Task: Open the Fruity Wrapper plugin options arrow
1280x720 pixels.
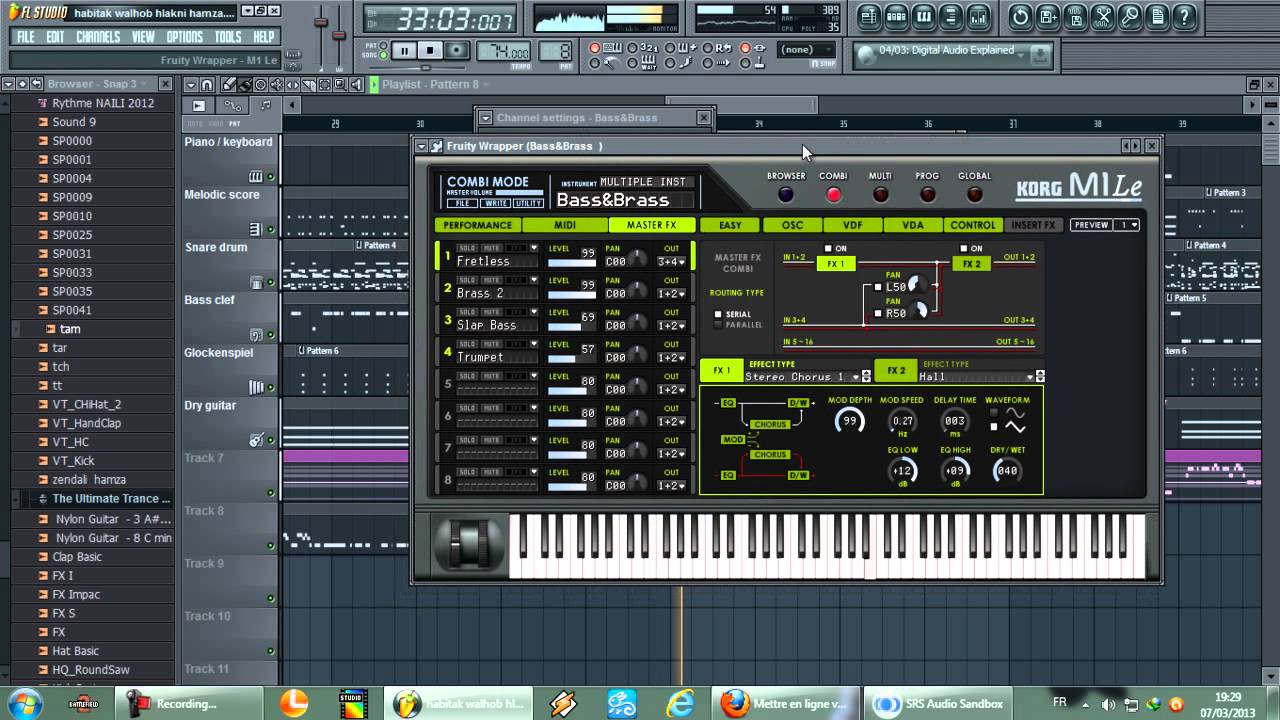Action: 422,146
